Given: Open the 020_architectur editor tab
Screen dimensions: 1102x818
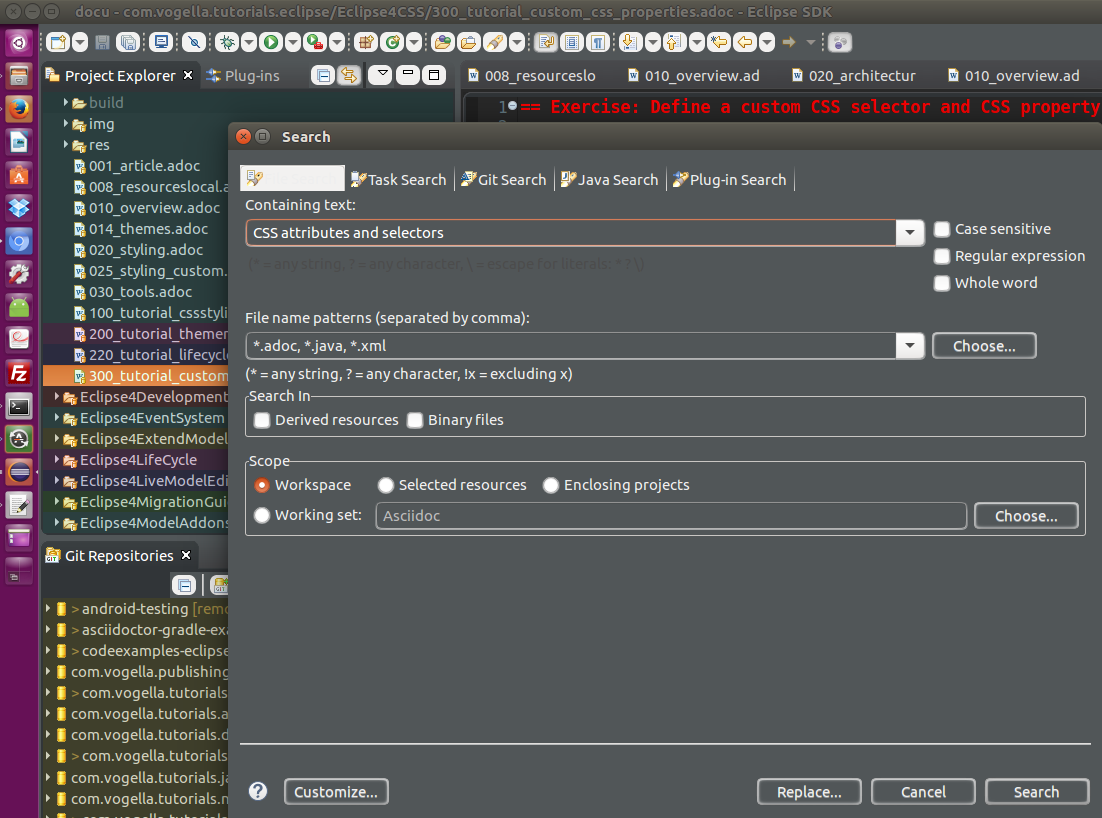Looking at the screenshot, I should (x=853, y=76).
